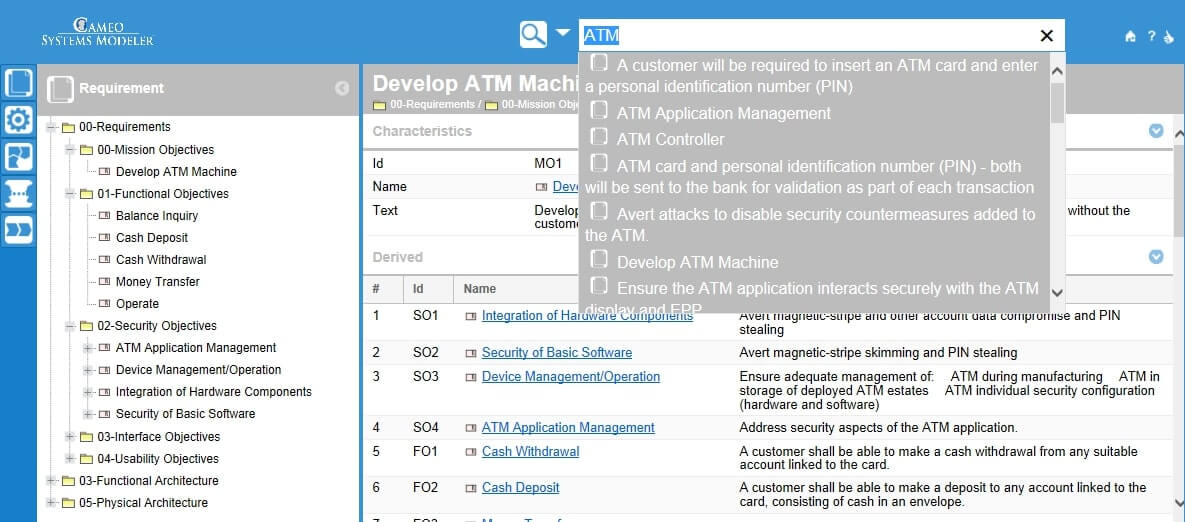Choose 'Develop ATM Machine' search suggestion

[x=698, y=262]
